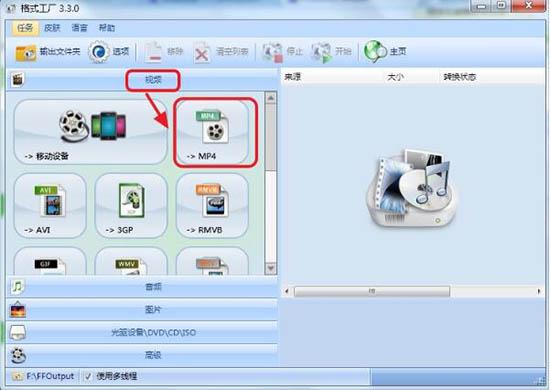Click the 清空列表 clear list icon
This screenshot has height=390, width=550.
click(x=202, y=53)
